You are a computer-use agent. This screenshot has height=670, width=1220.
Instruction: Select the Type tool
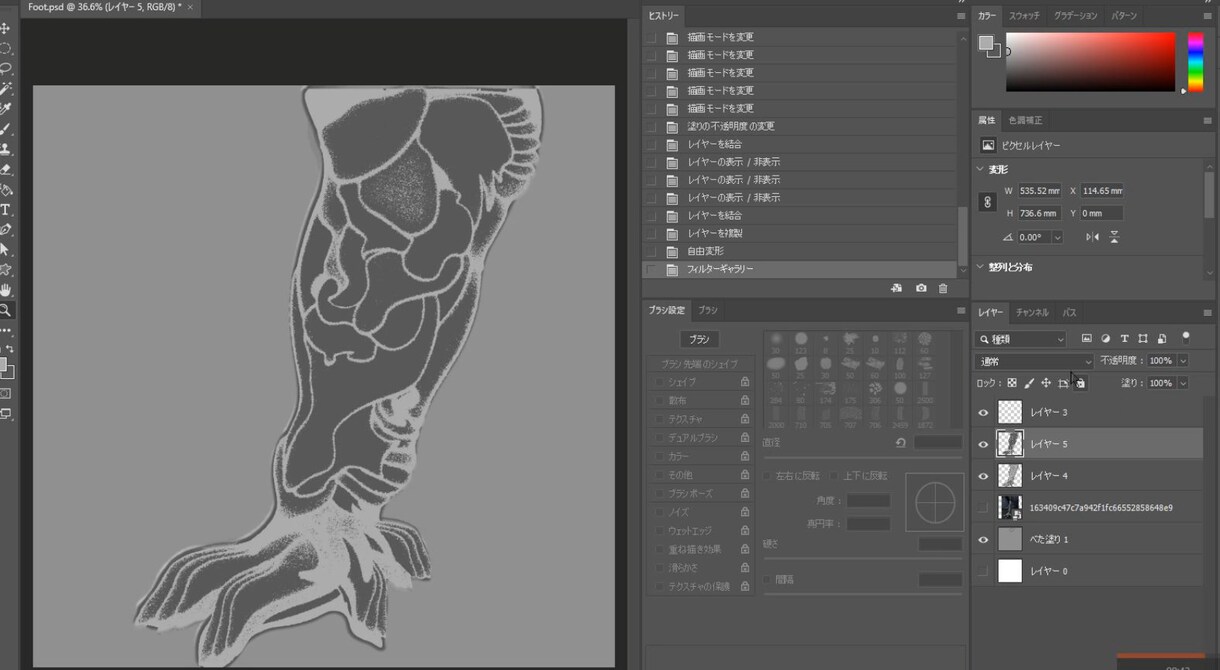pos(6,209)
